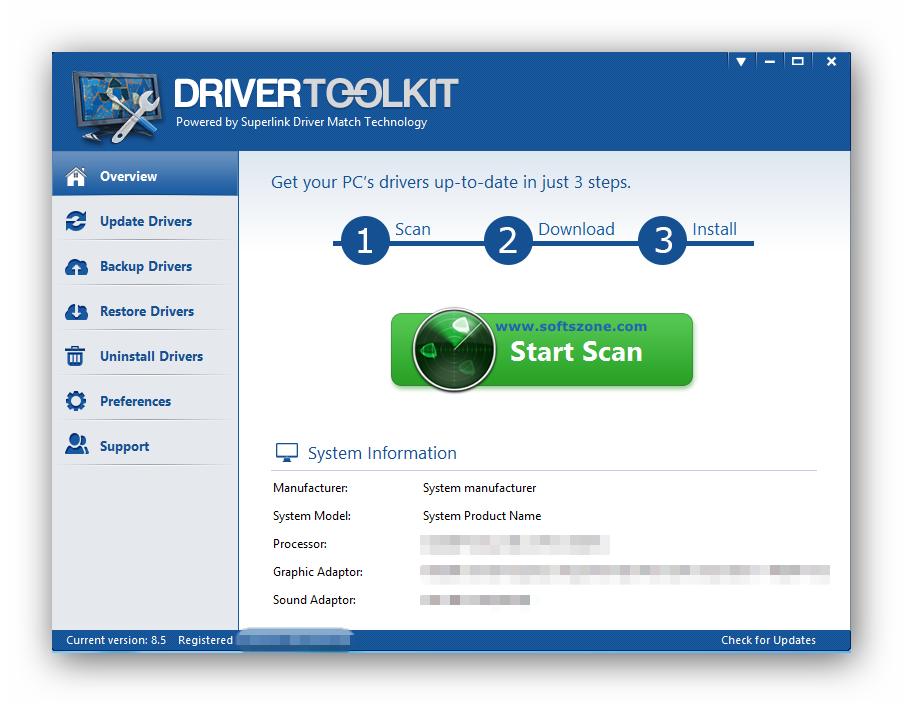Click the Processor: label

click(299, 544)
